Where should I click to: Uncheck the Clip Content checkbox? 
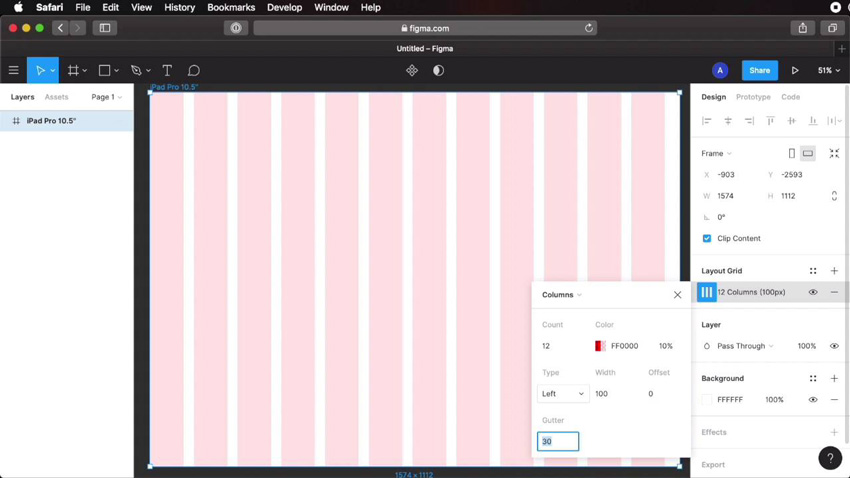(707, 239)
